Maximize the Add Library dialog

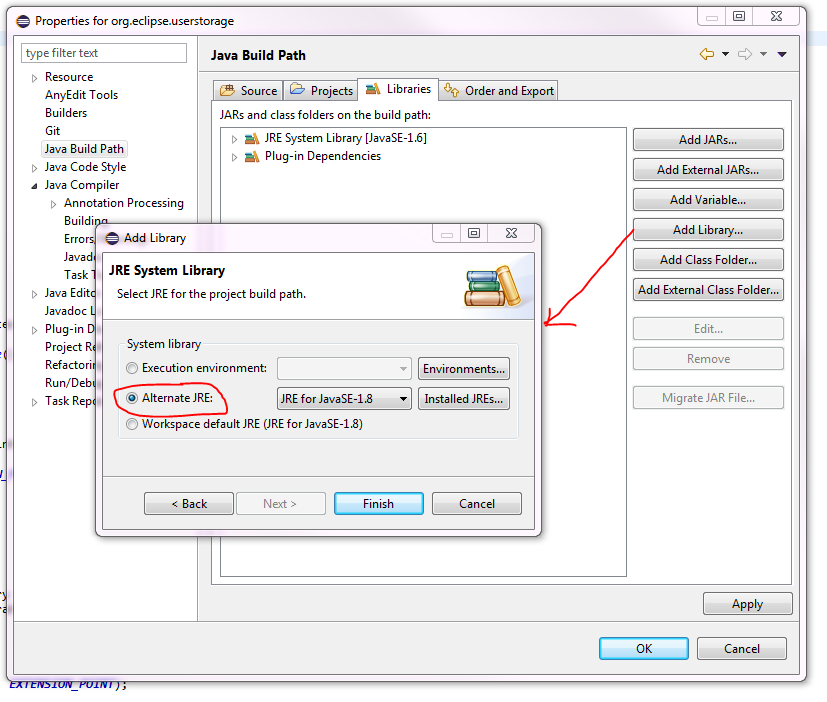click(x=474, y=233)
